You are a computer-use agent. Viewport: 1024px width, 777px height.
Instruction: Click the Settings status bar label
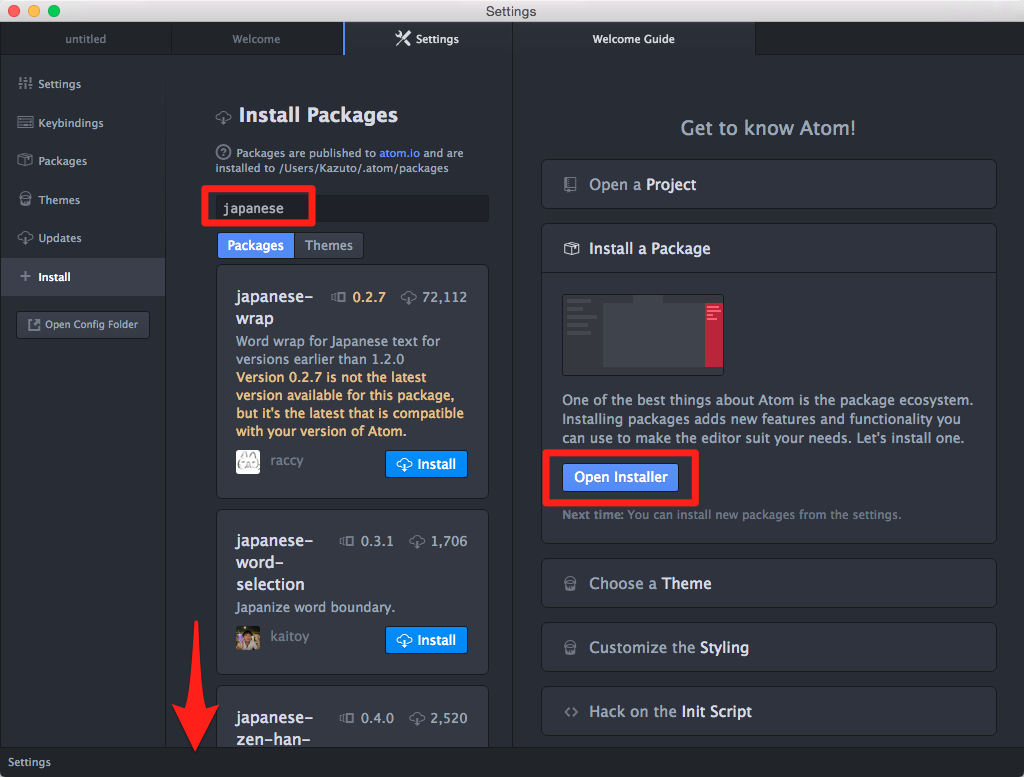click(29, 762)
